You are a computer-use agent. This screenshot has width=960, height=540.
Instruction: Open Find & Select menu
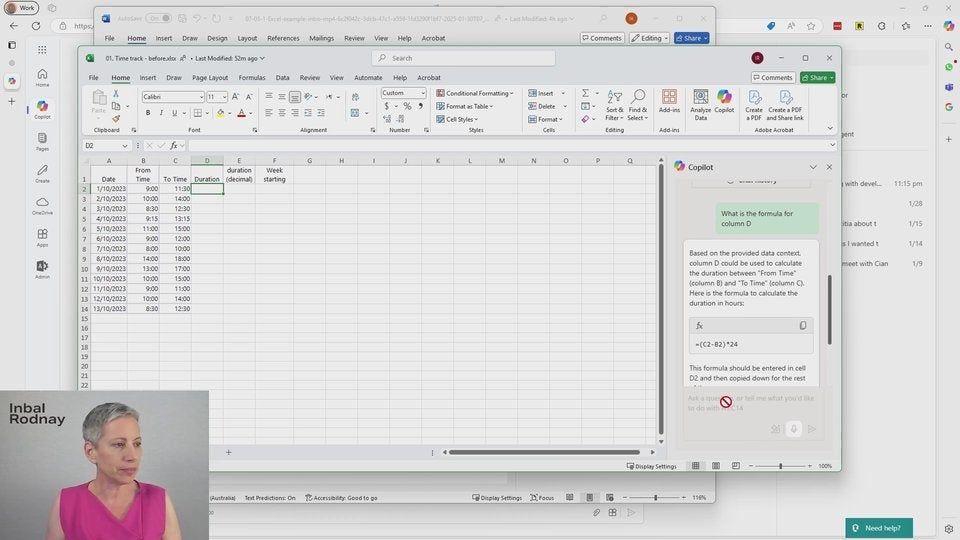coord(637,105)
